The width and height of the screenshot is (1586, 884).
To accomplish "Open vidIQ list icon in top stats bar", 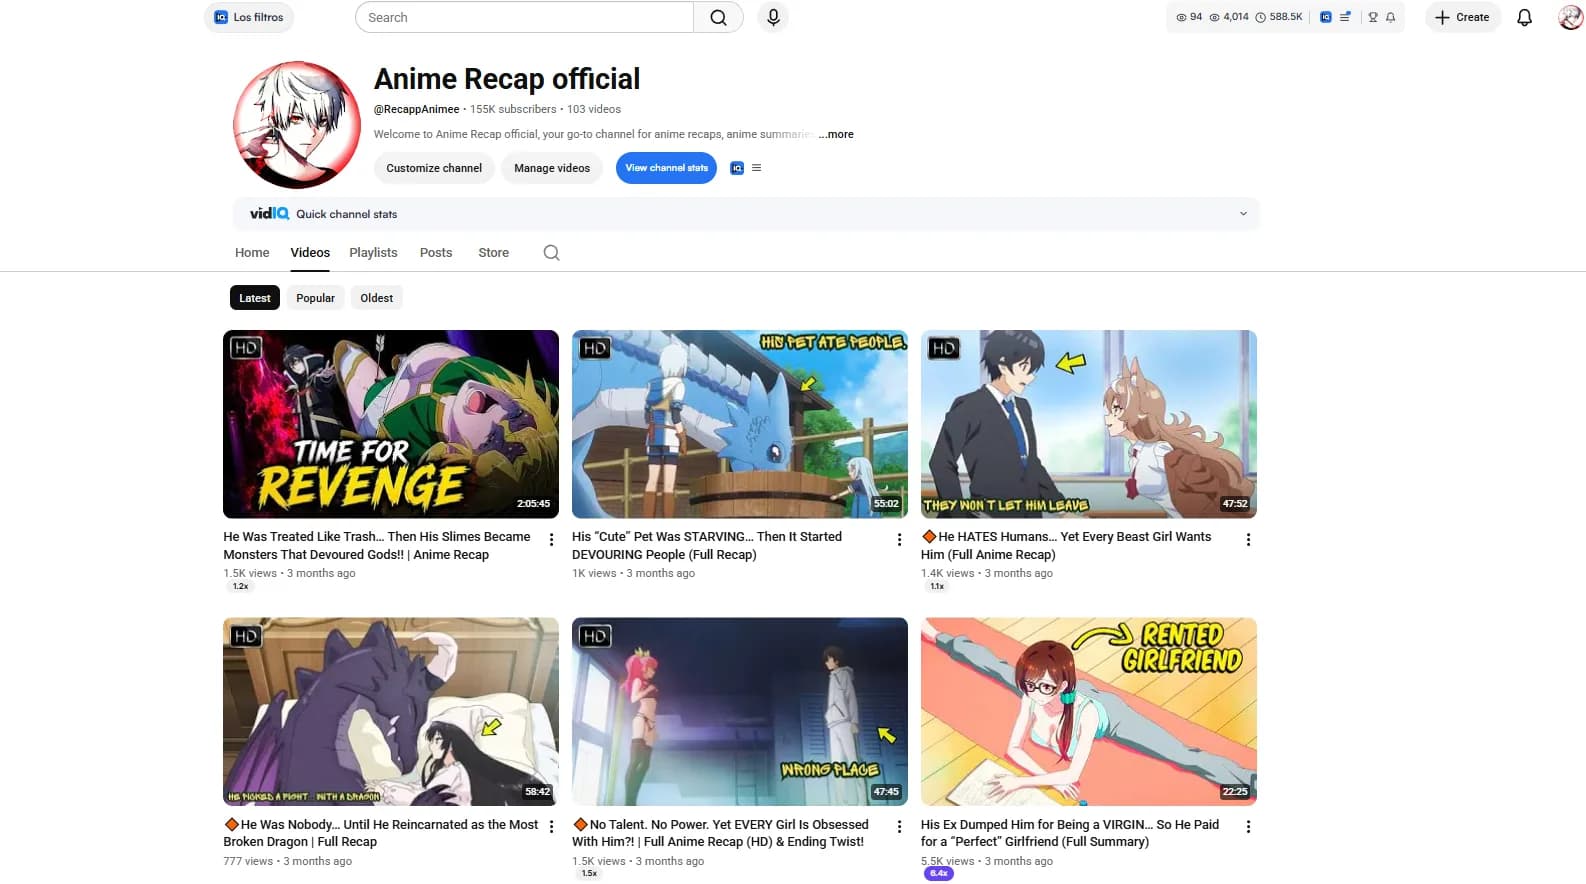I will coord(1345,17).
